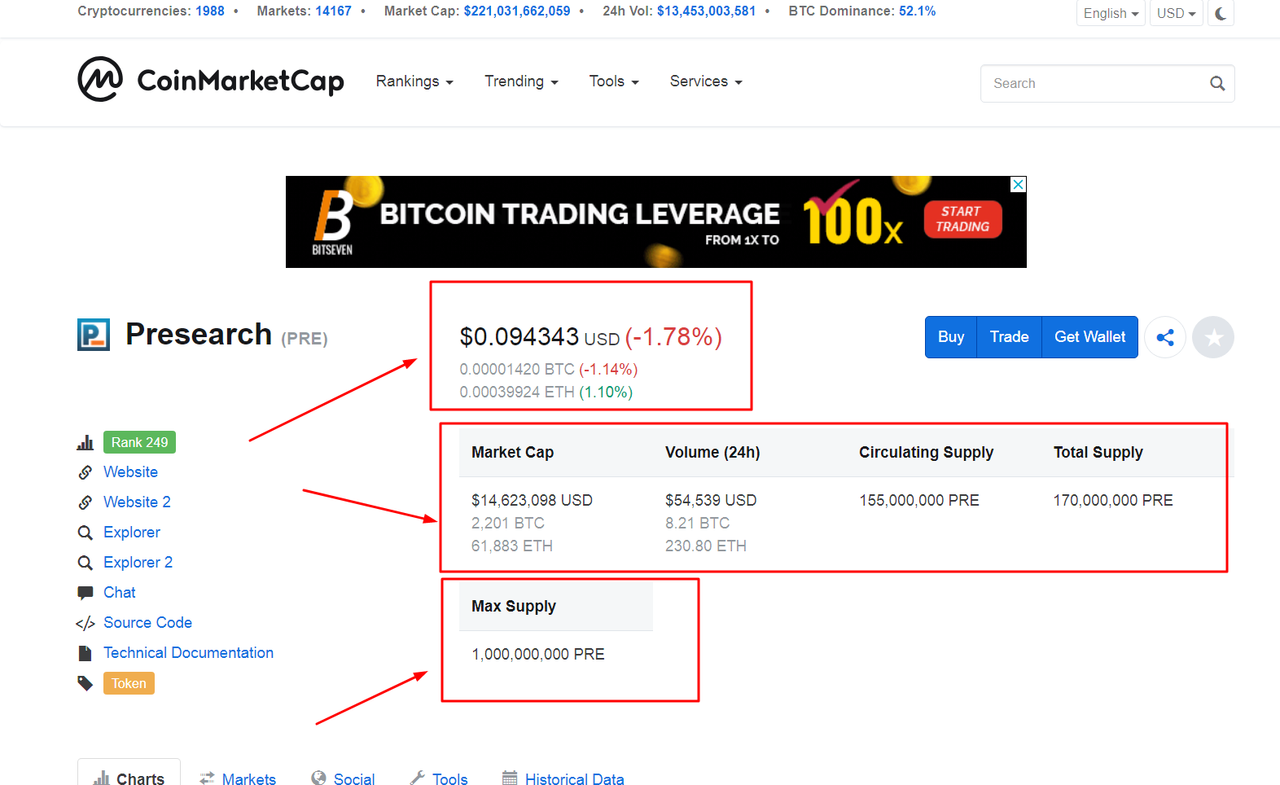
Task: Click 24h Vol value $13,453,003,581
Action: point(706,12)
